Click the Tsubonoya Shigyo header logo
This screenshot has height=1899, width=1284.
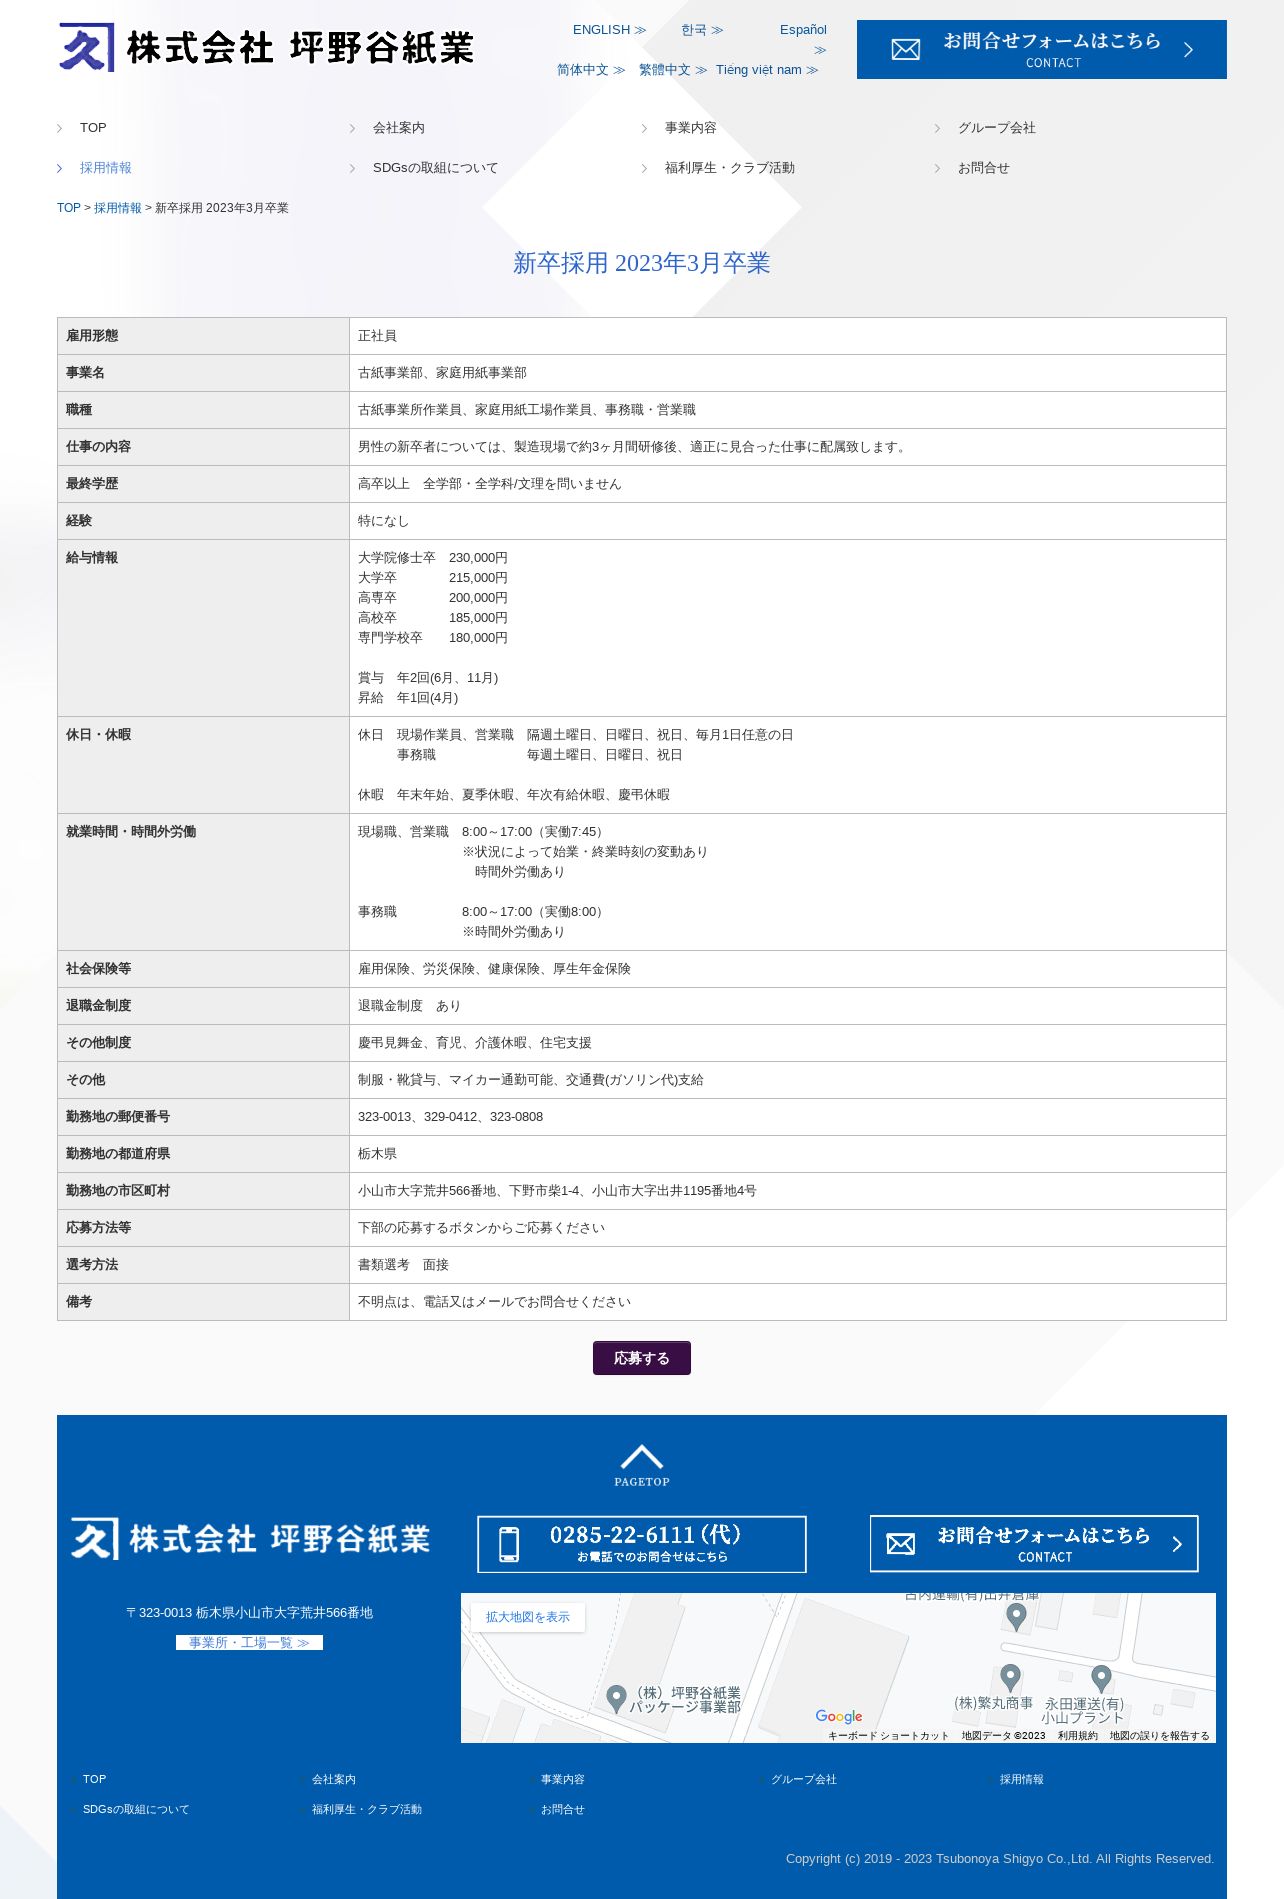pyautogui.click(x=266, y=47)
